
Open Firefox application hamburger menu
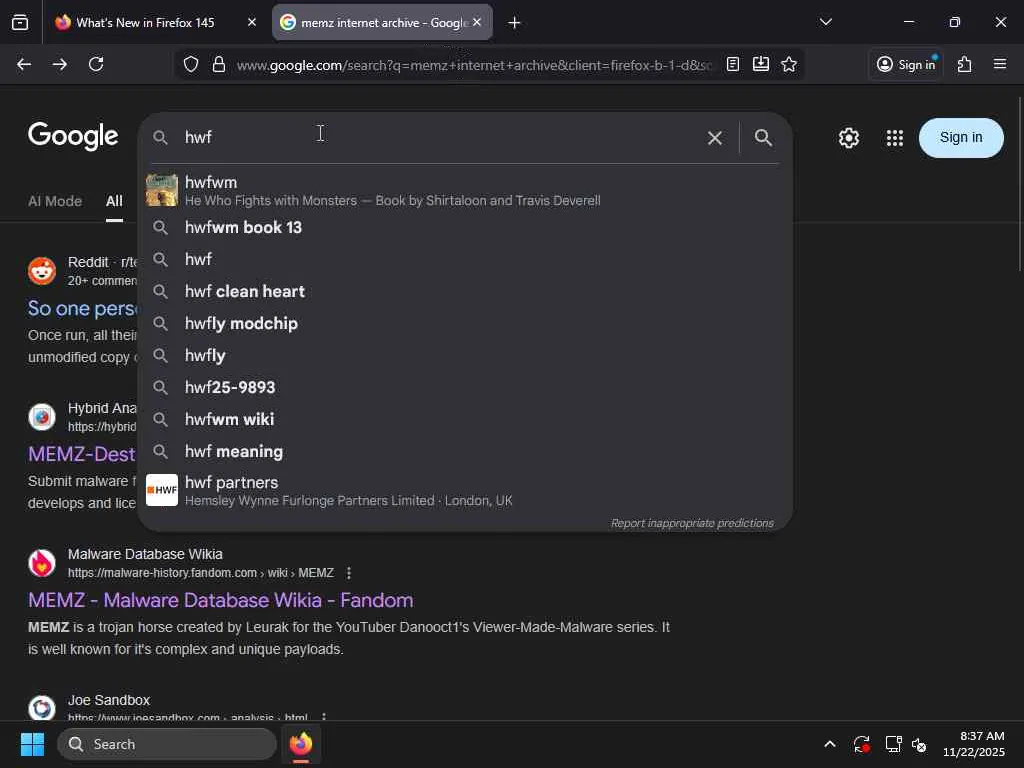point(1000,64)
